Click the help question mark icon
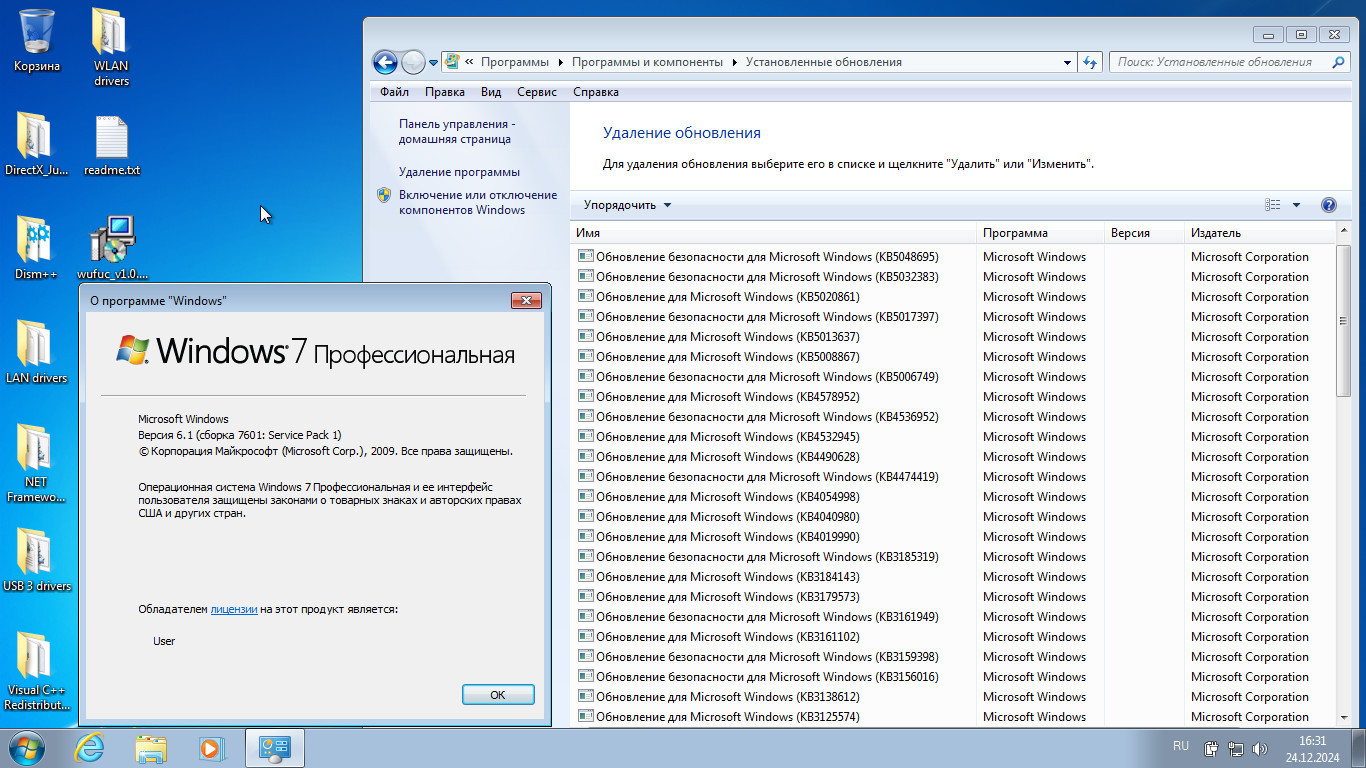1366x768 pixels. (x=1328, y=205)
